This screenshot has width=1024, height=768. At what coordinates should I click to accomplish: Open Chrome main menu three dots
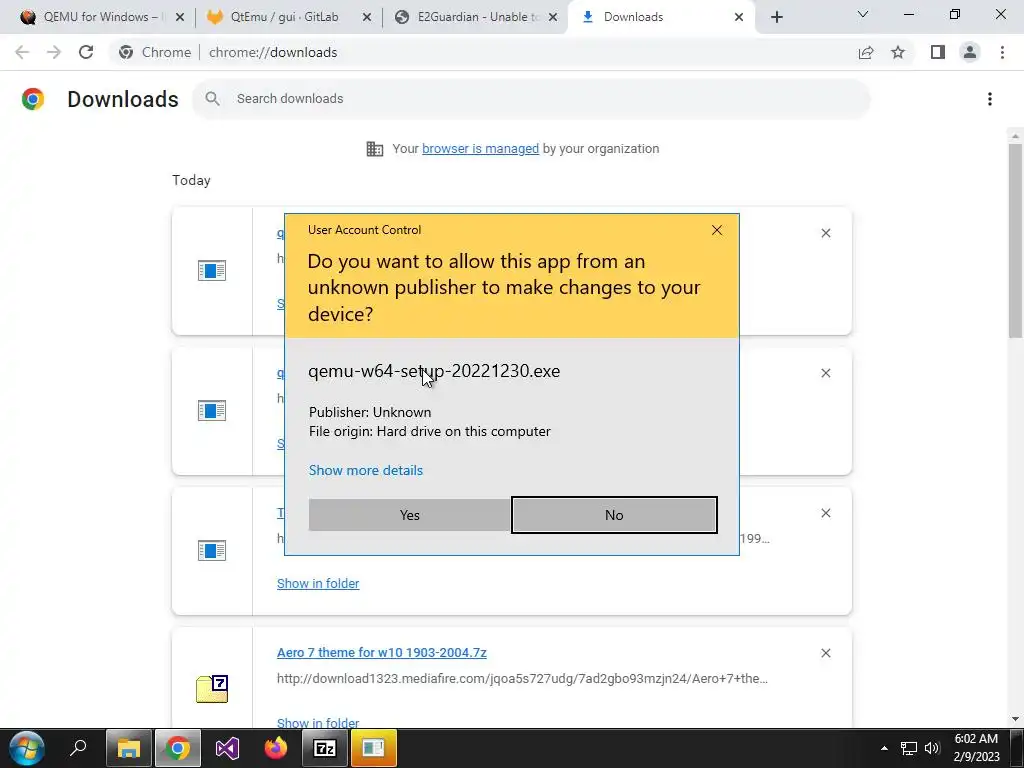click(x=1002, y=52)
